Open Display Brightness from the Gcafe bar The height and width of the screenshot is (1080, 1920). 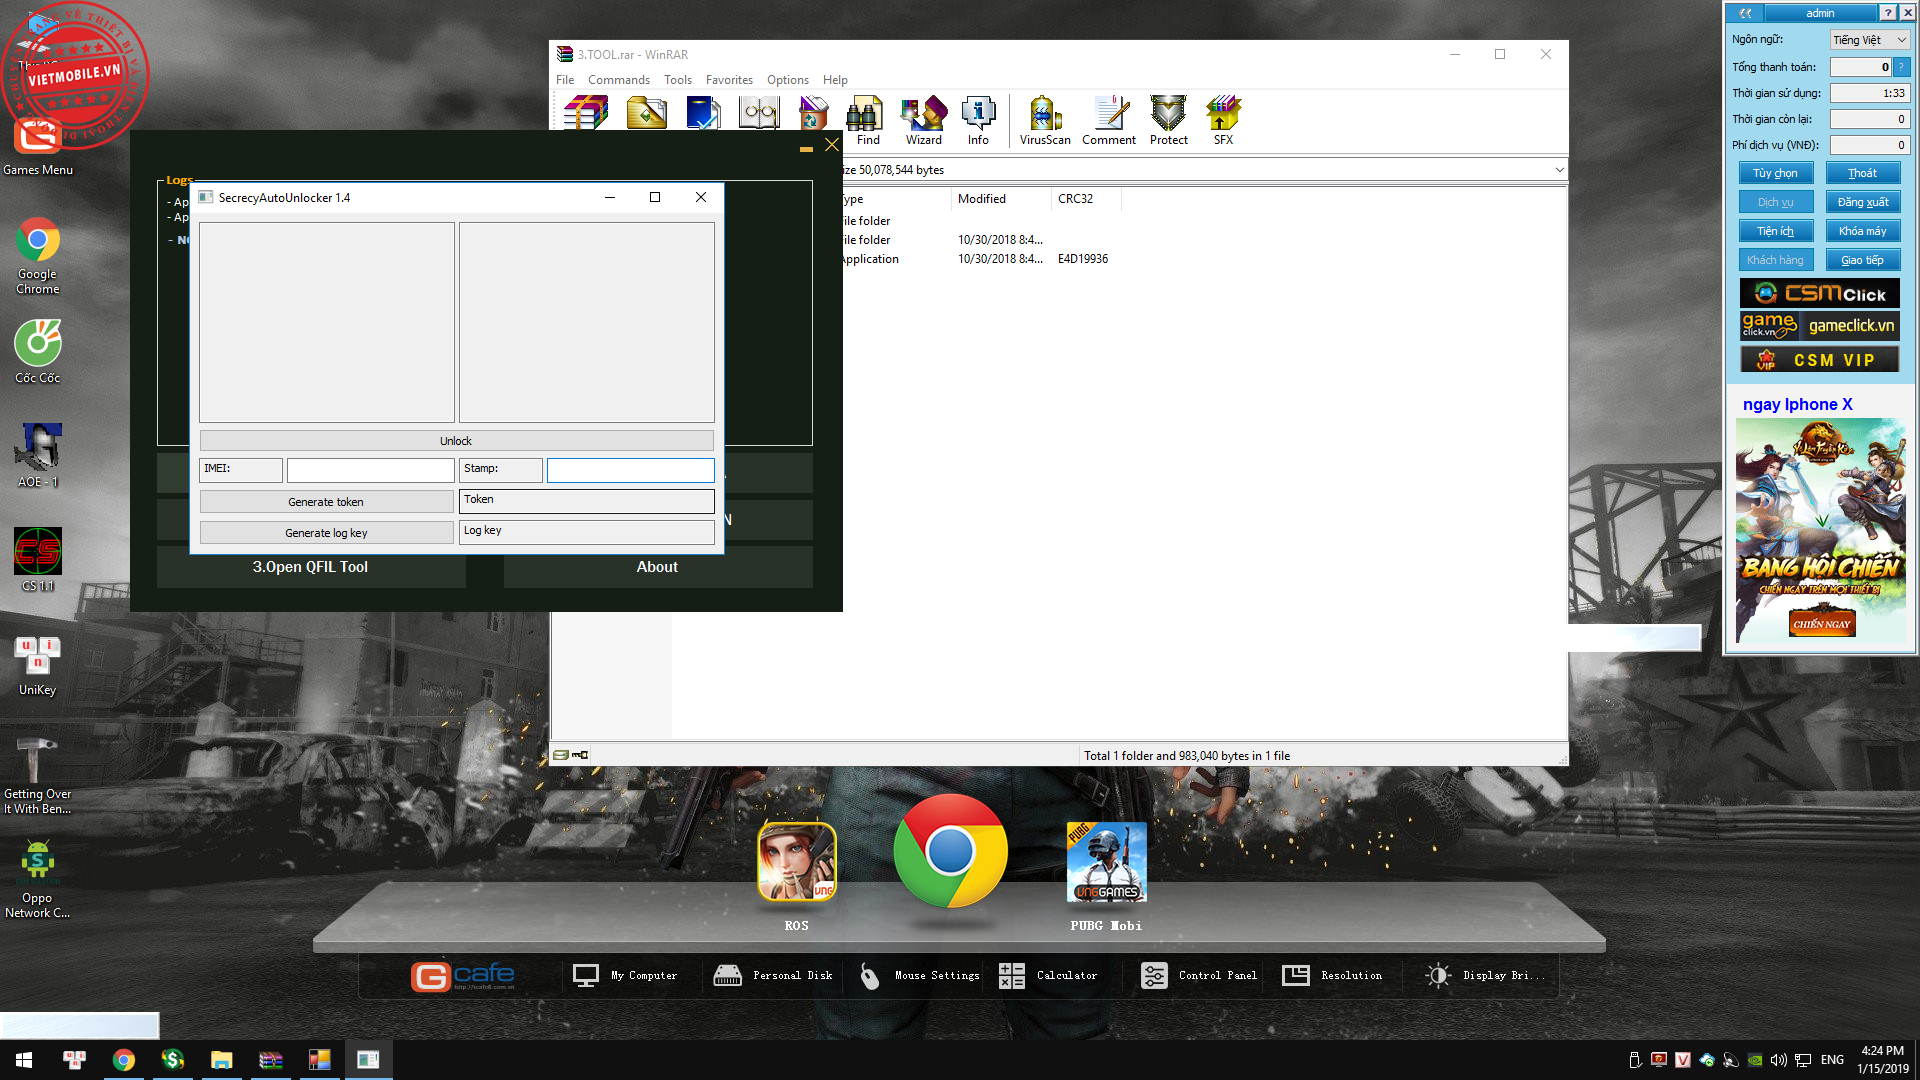(x=1485, y=975)
